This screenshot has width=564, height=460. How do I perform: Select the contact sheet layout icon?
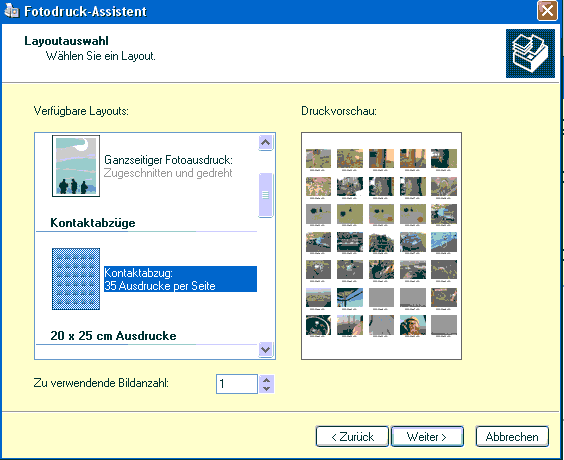click(x=76, y=279)
